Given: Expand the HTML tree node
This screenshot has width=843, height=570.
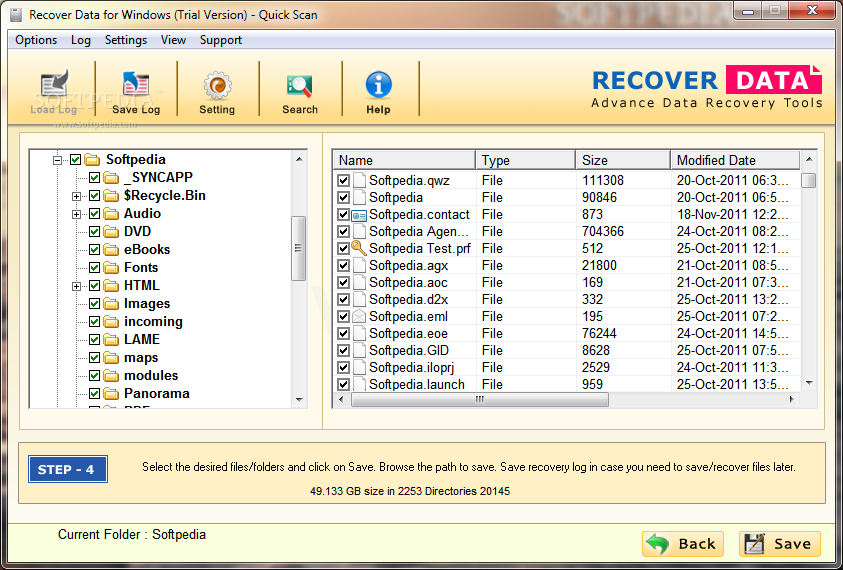Looking at the screenshot, I should (76, 286).
